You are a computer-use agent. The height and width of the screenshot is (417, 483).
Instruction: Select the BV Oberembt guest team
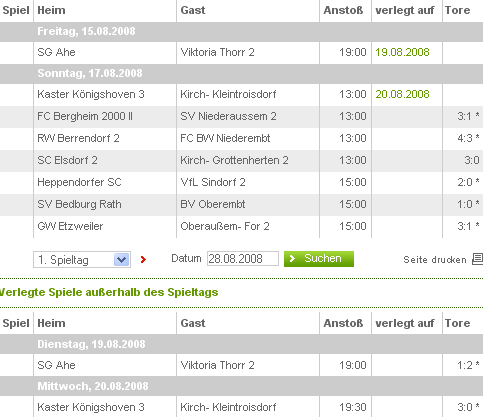213,204
